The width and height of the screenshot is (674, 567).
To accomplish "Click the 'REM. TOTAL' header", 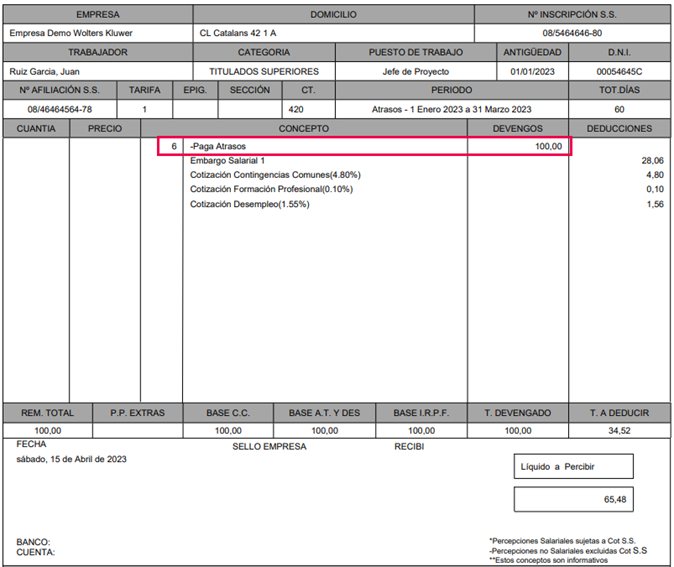I will [48, 413].
